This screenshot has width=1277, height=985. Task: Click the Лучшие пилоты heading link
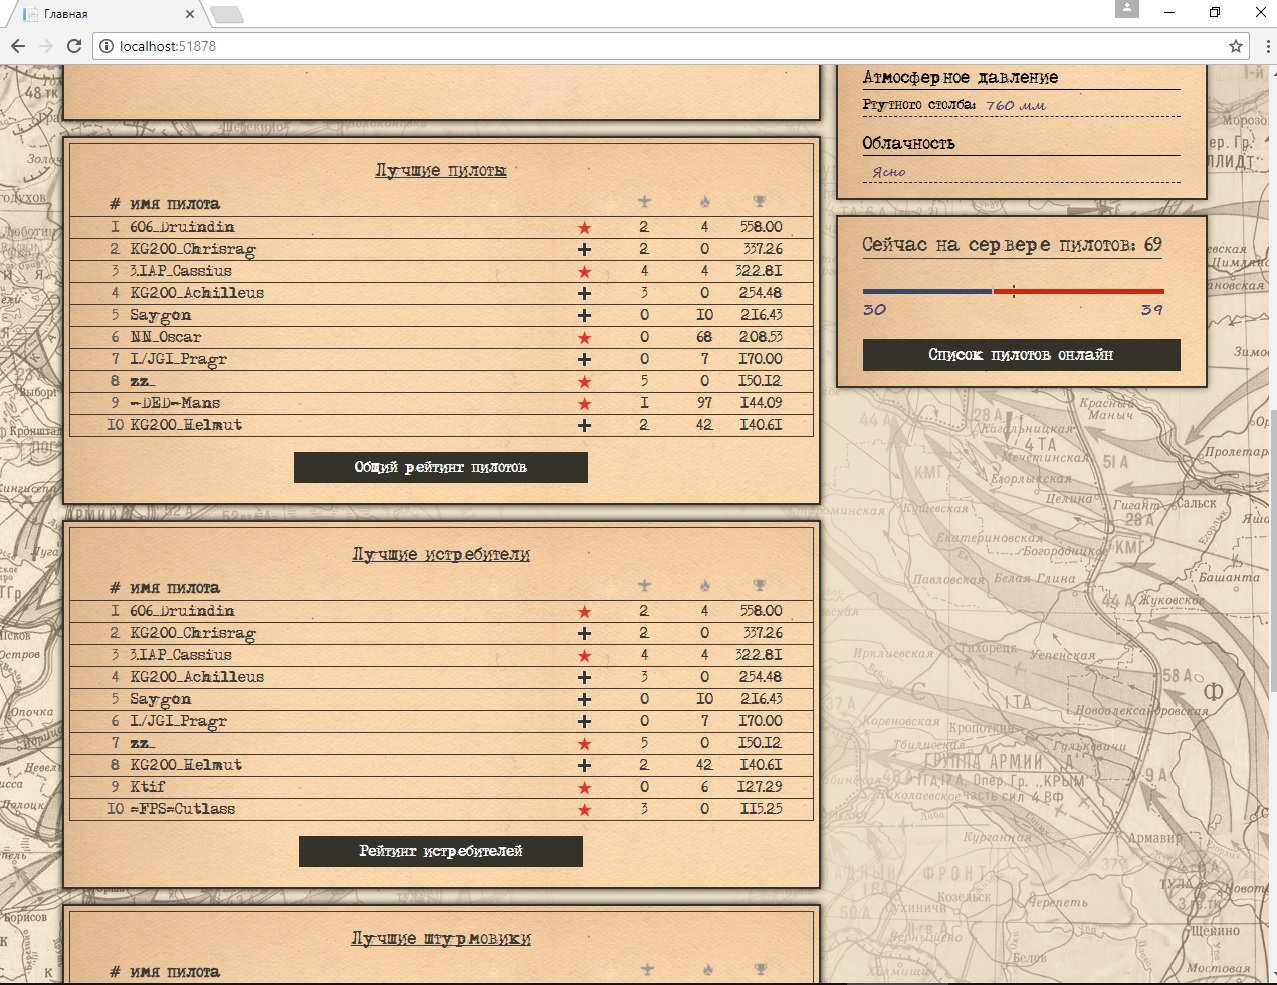pyautogui.click(x=441, y=170)
